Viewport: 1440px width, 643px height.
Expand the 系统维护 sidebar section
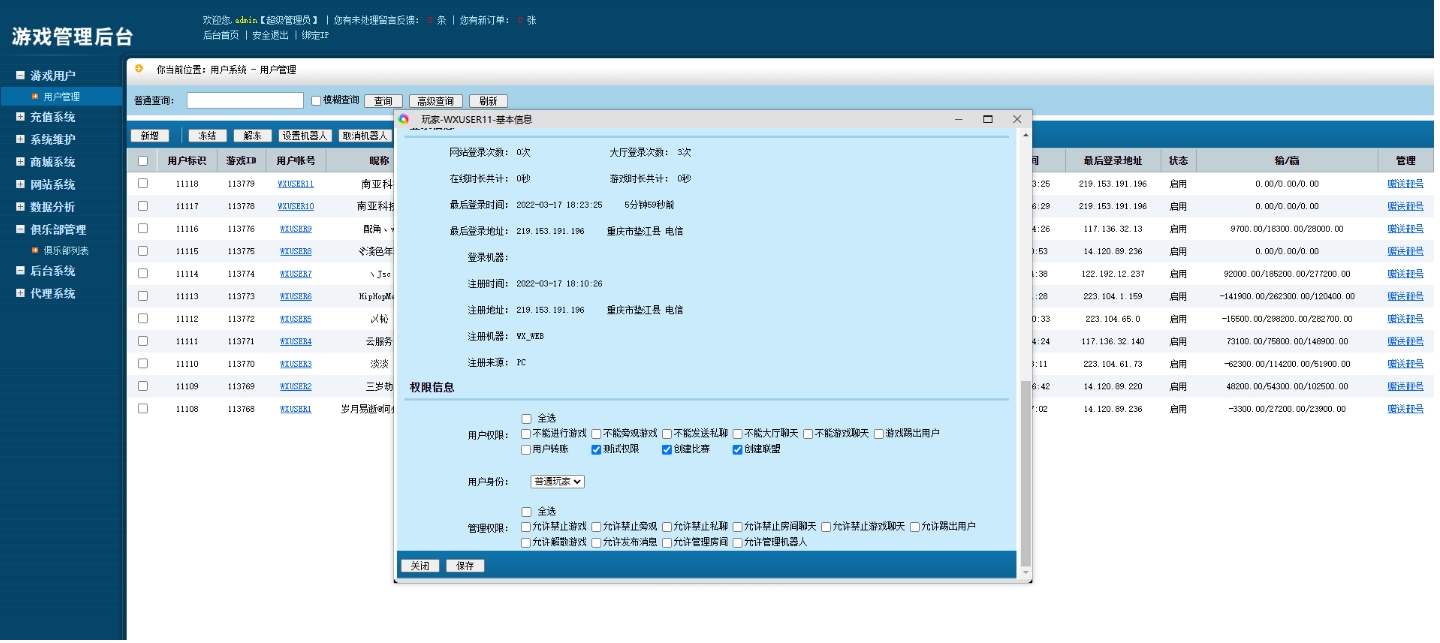click(20, 139)
